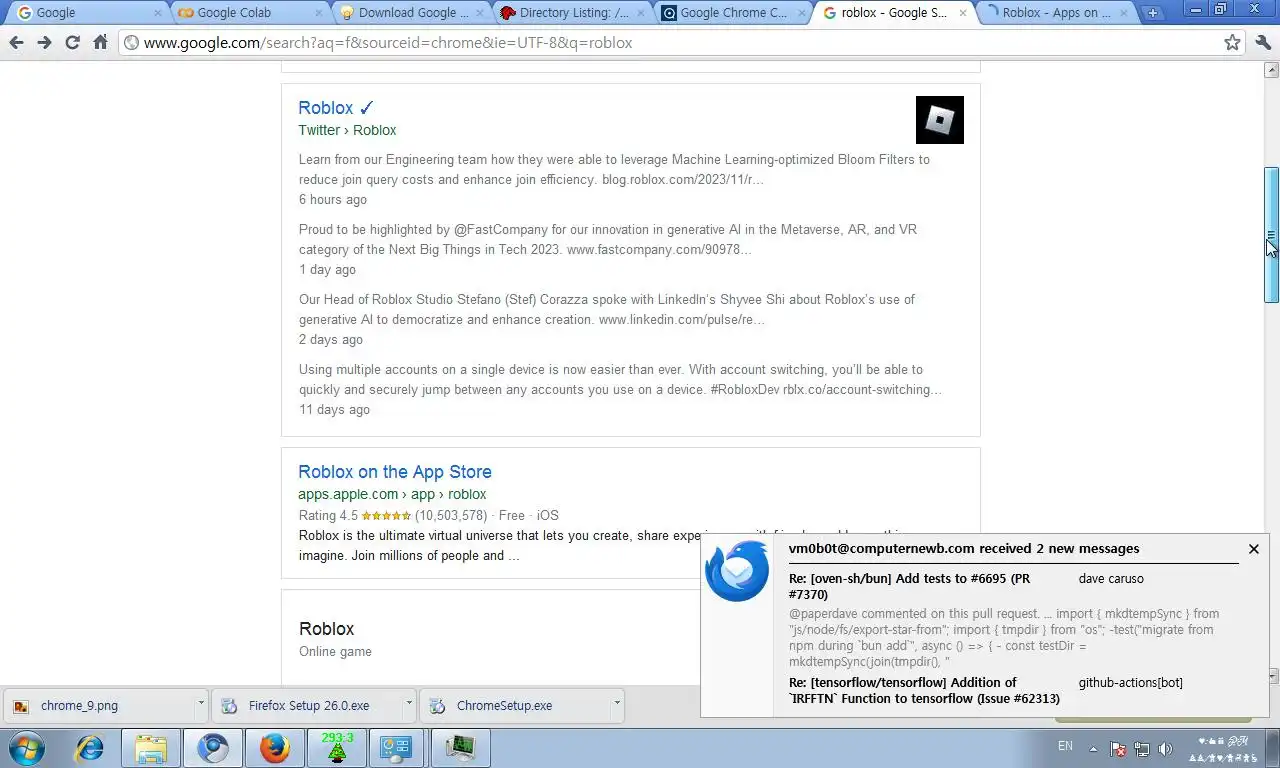Reload the current page

point(72,43)
